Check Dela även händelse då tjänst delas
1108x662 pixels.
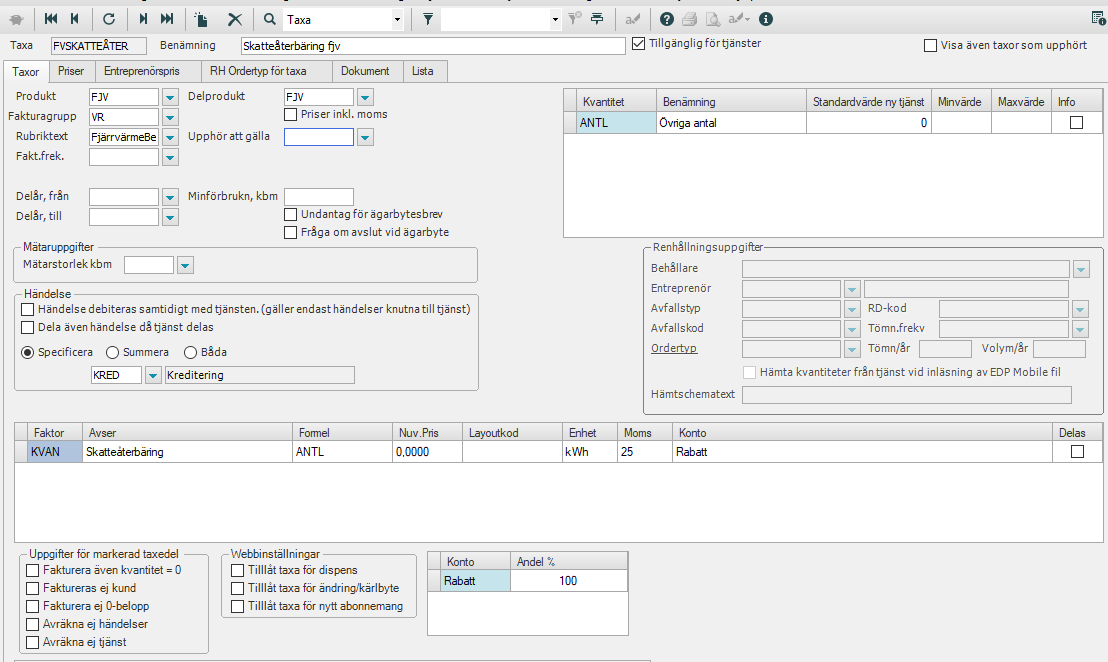28,328
